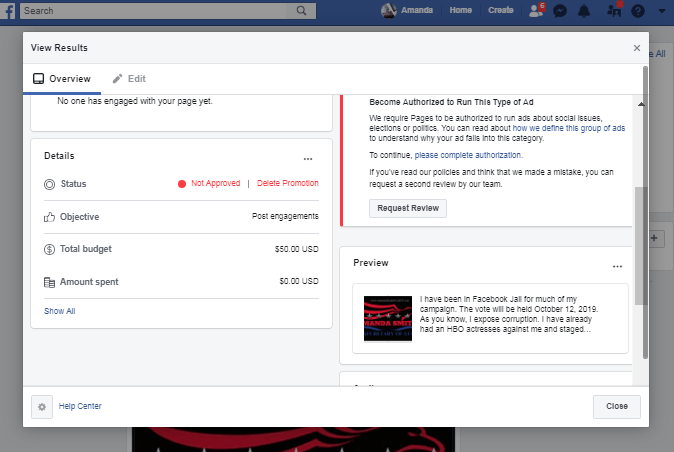The image size is (674, 452).
Task: Click the settings gear button
Action: tap(42, 407)
